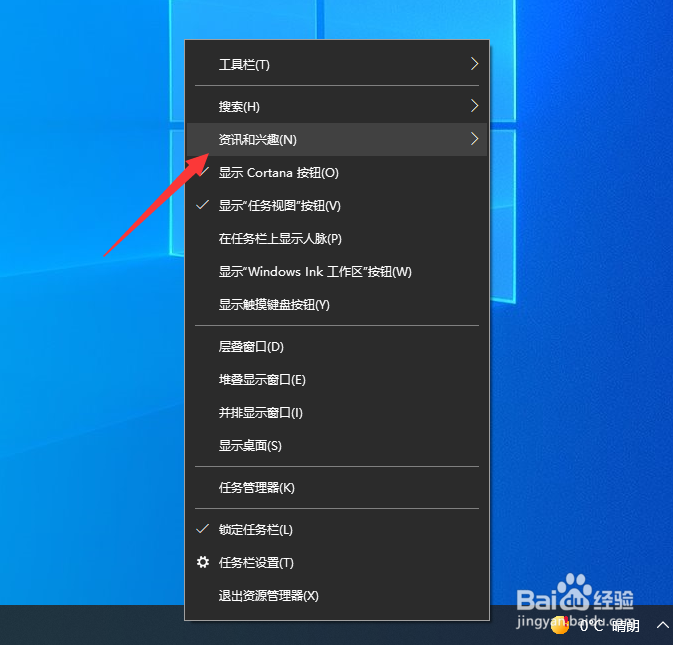
Task: Choose 并排显示窗口(I)
Action: (336, 412)
